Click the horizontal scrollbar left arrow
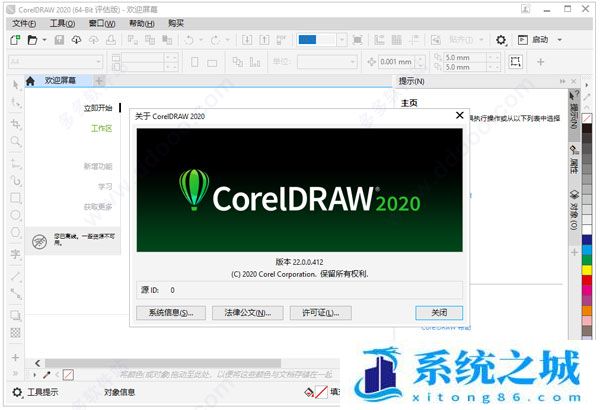The height and width of the screenshot is (410, 600). 38,363
